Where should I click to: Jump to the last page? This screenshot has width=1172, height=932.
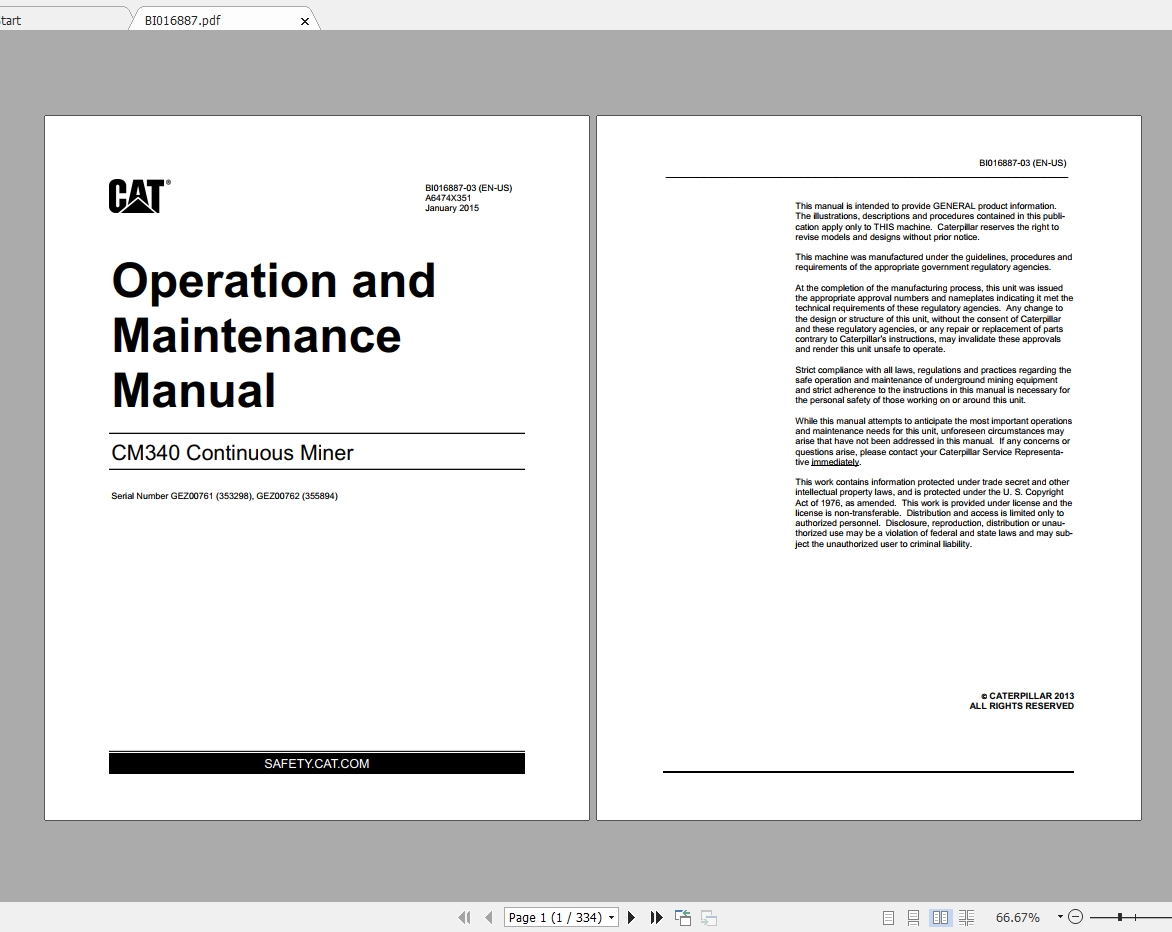click(656, 917)
